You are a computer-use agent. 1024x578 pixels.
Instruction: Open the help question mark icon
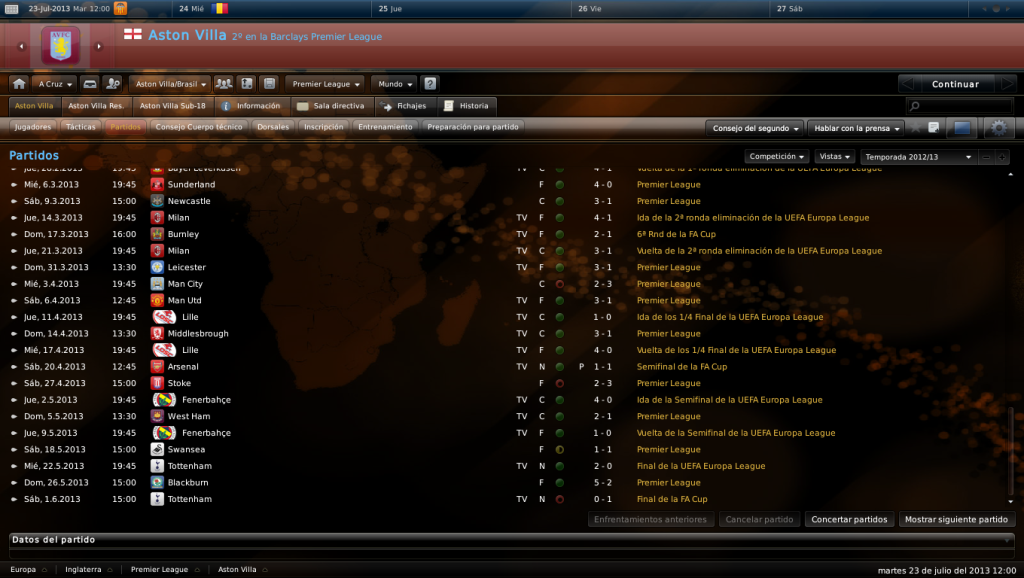click(x=430, y=84)
